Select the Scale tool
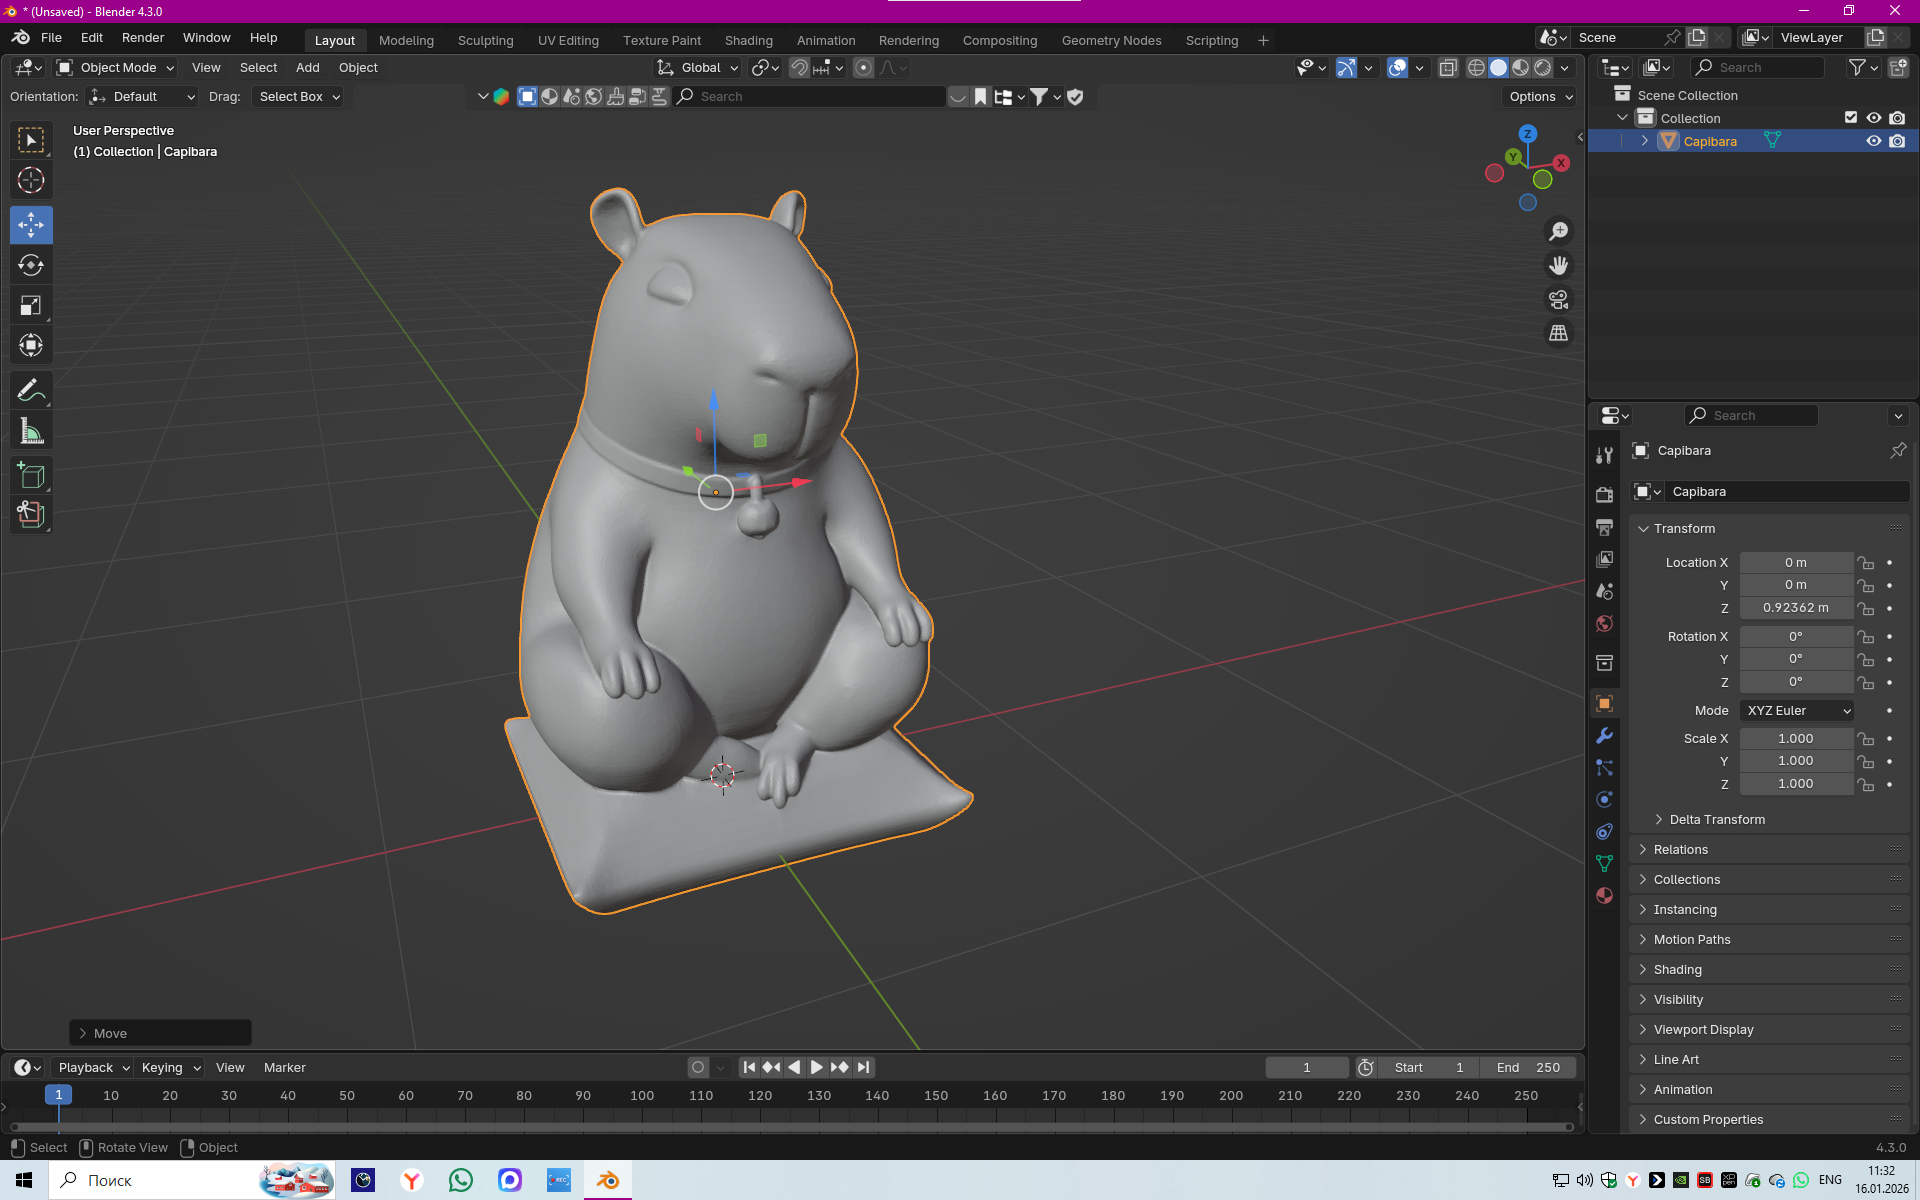 pyautogui.click(x=31, y=305)
